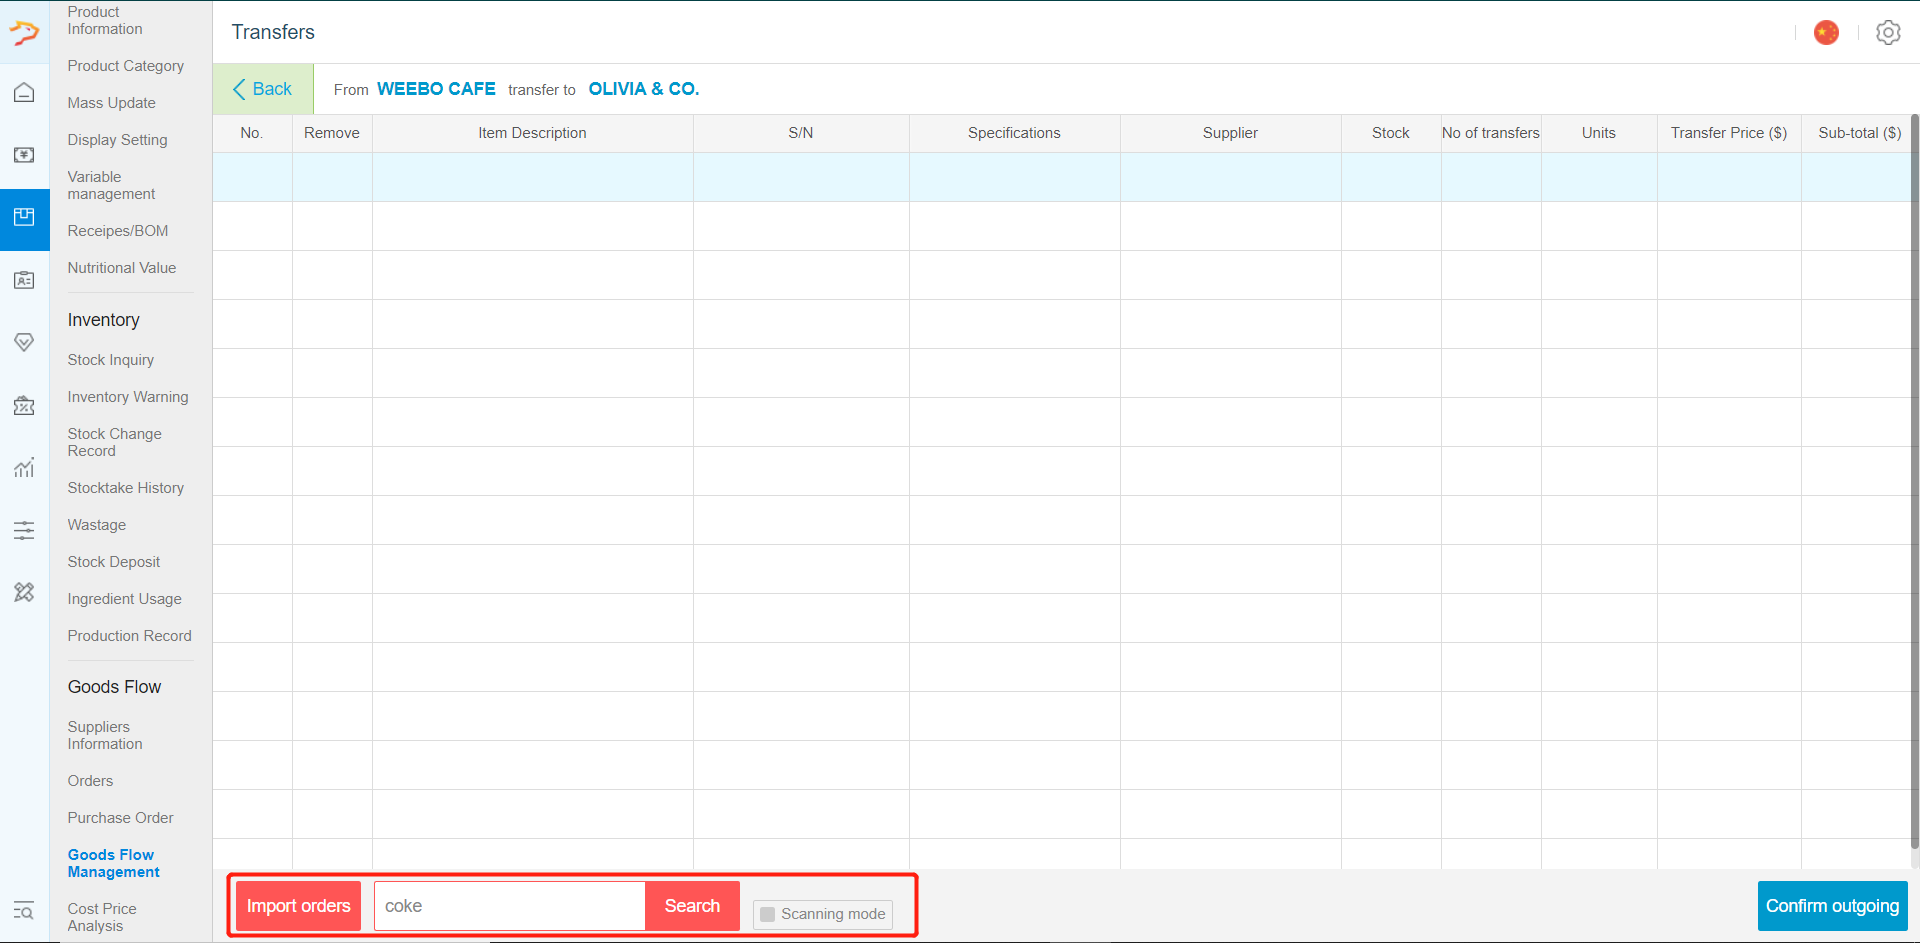Open Ingredient Usage menu item
Viewport: 1920px width, 943px height.
click(x=125, y=599)
